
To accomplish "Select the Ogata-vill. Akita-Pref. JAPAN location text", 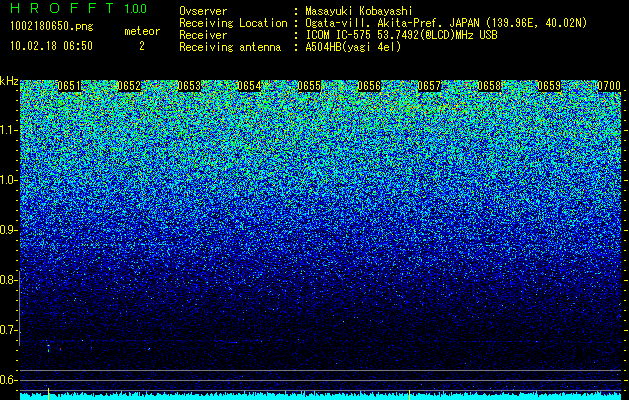I will pyautogui.click(x=446, y=23).
